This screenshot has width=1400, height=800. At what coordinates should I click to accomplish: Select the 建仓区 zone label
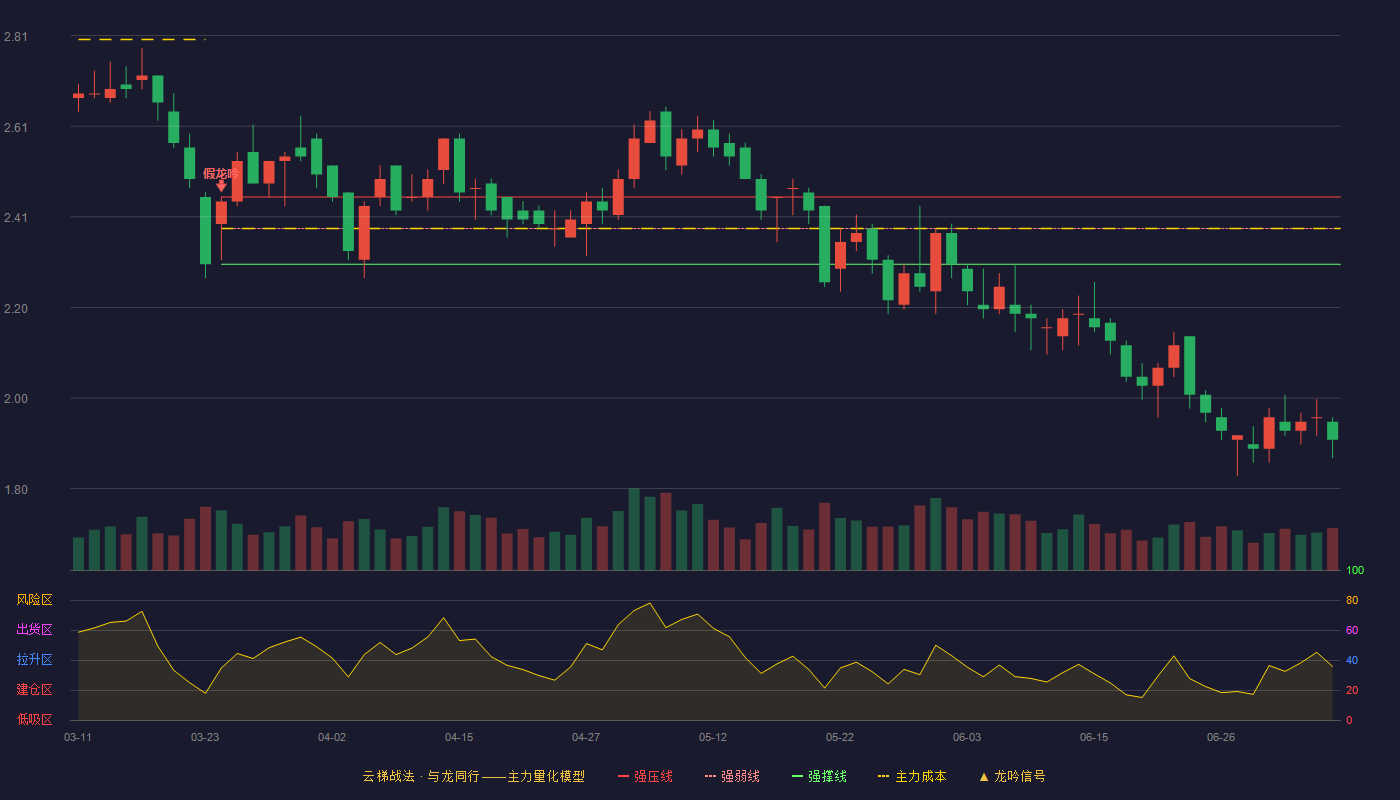[x=34, y=690]
